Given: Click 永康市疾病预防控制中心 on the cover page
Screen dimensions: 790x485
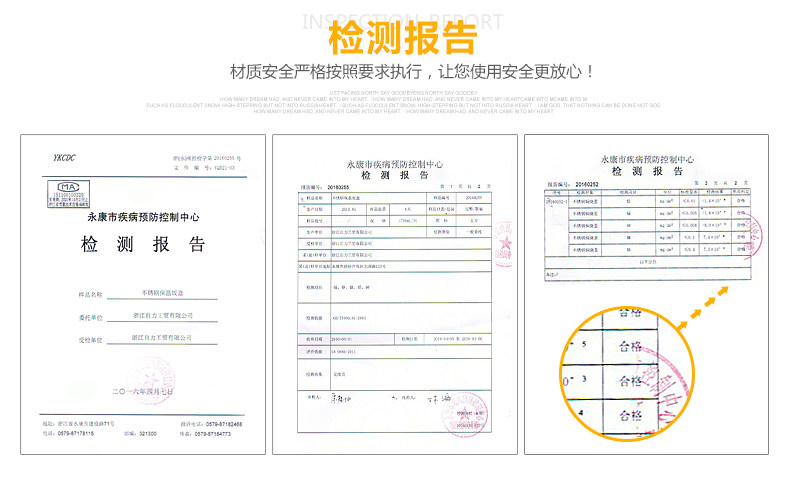Looking at the screenshot, I should click(143, 217).
